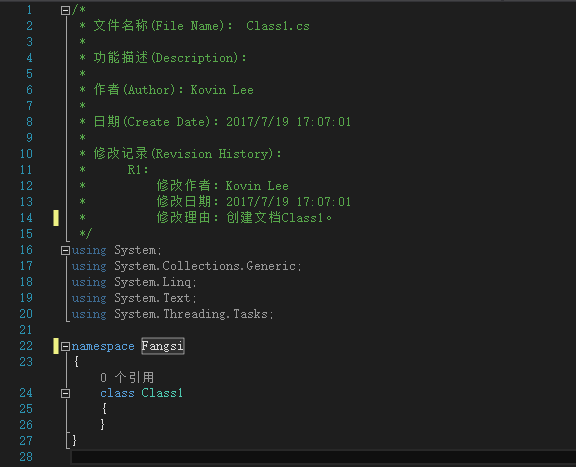Place cursor in the empty line 28
The height and width of the screenshot is (467, 576).
tap(323, 457)
